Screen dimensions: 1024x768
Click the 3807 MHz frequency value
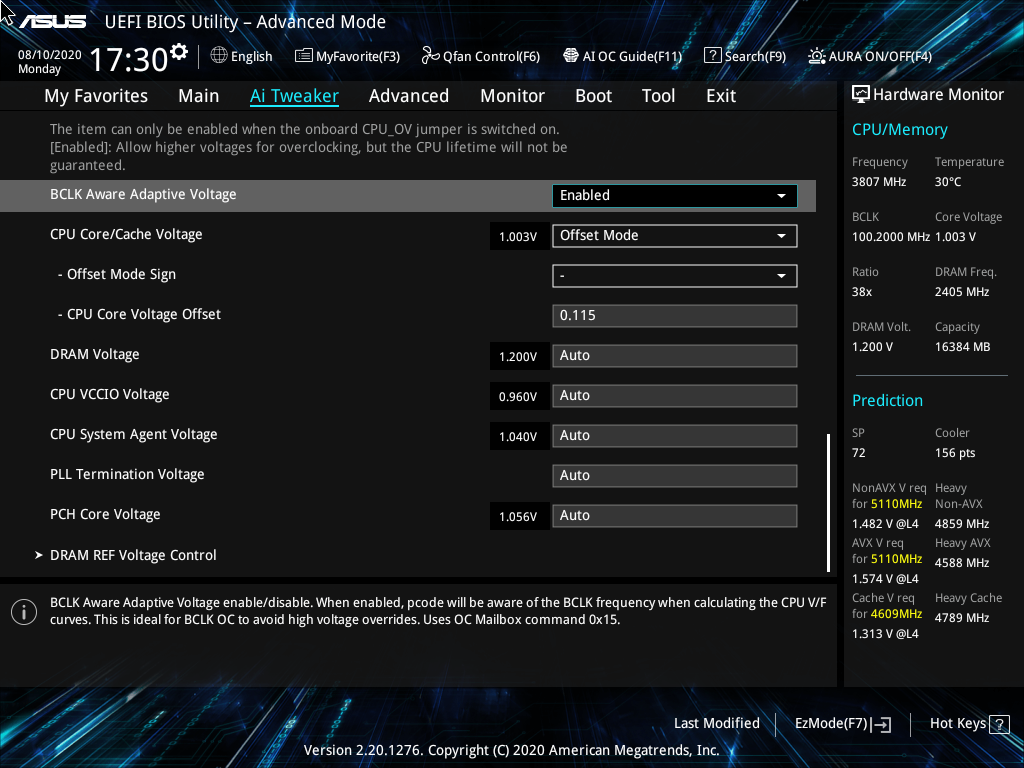[x=879, y=182]
